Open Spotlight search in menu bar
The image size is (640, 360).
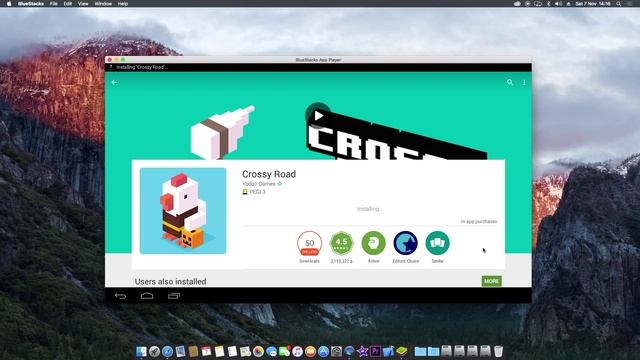click(619, 4)
